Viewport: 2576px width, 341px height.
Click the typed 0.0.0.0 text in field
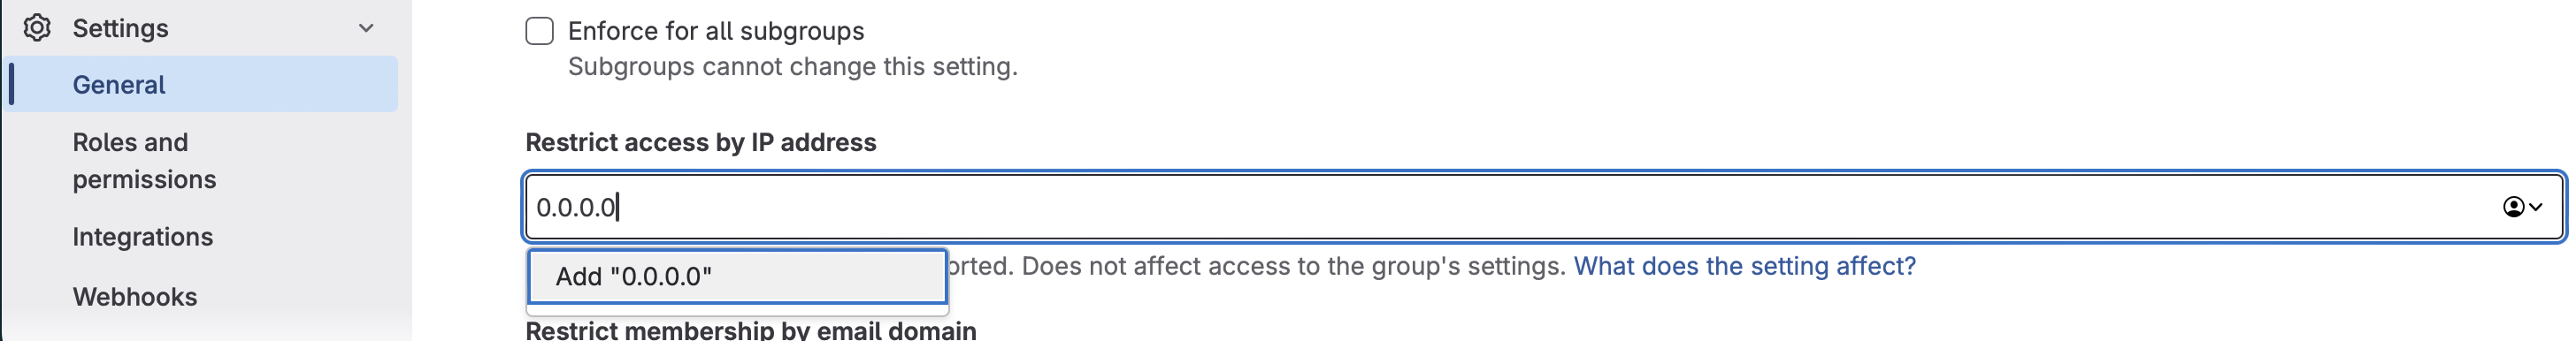pos(576,207)
